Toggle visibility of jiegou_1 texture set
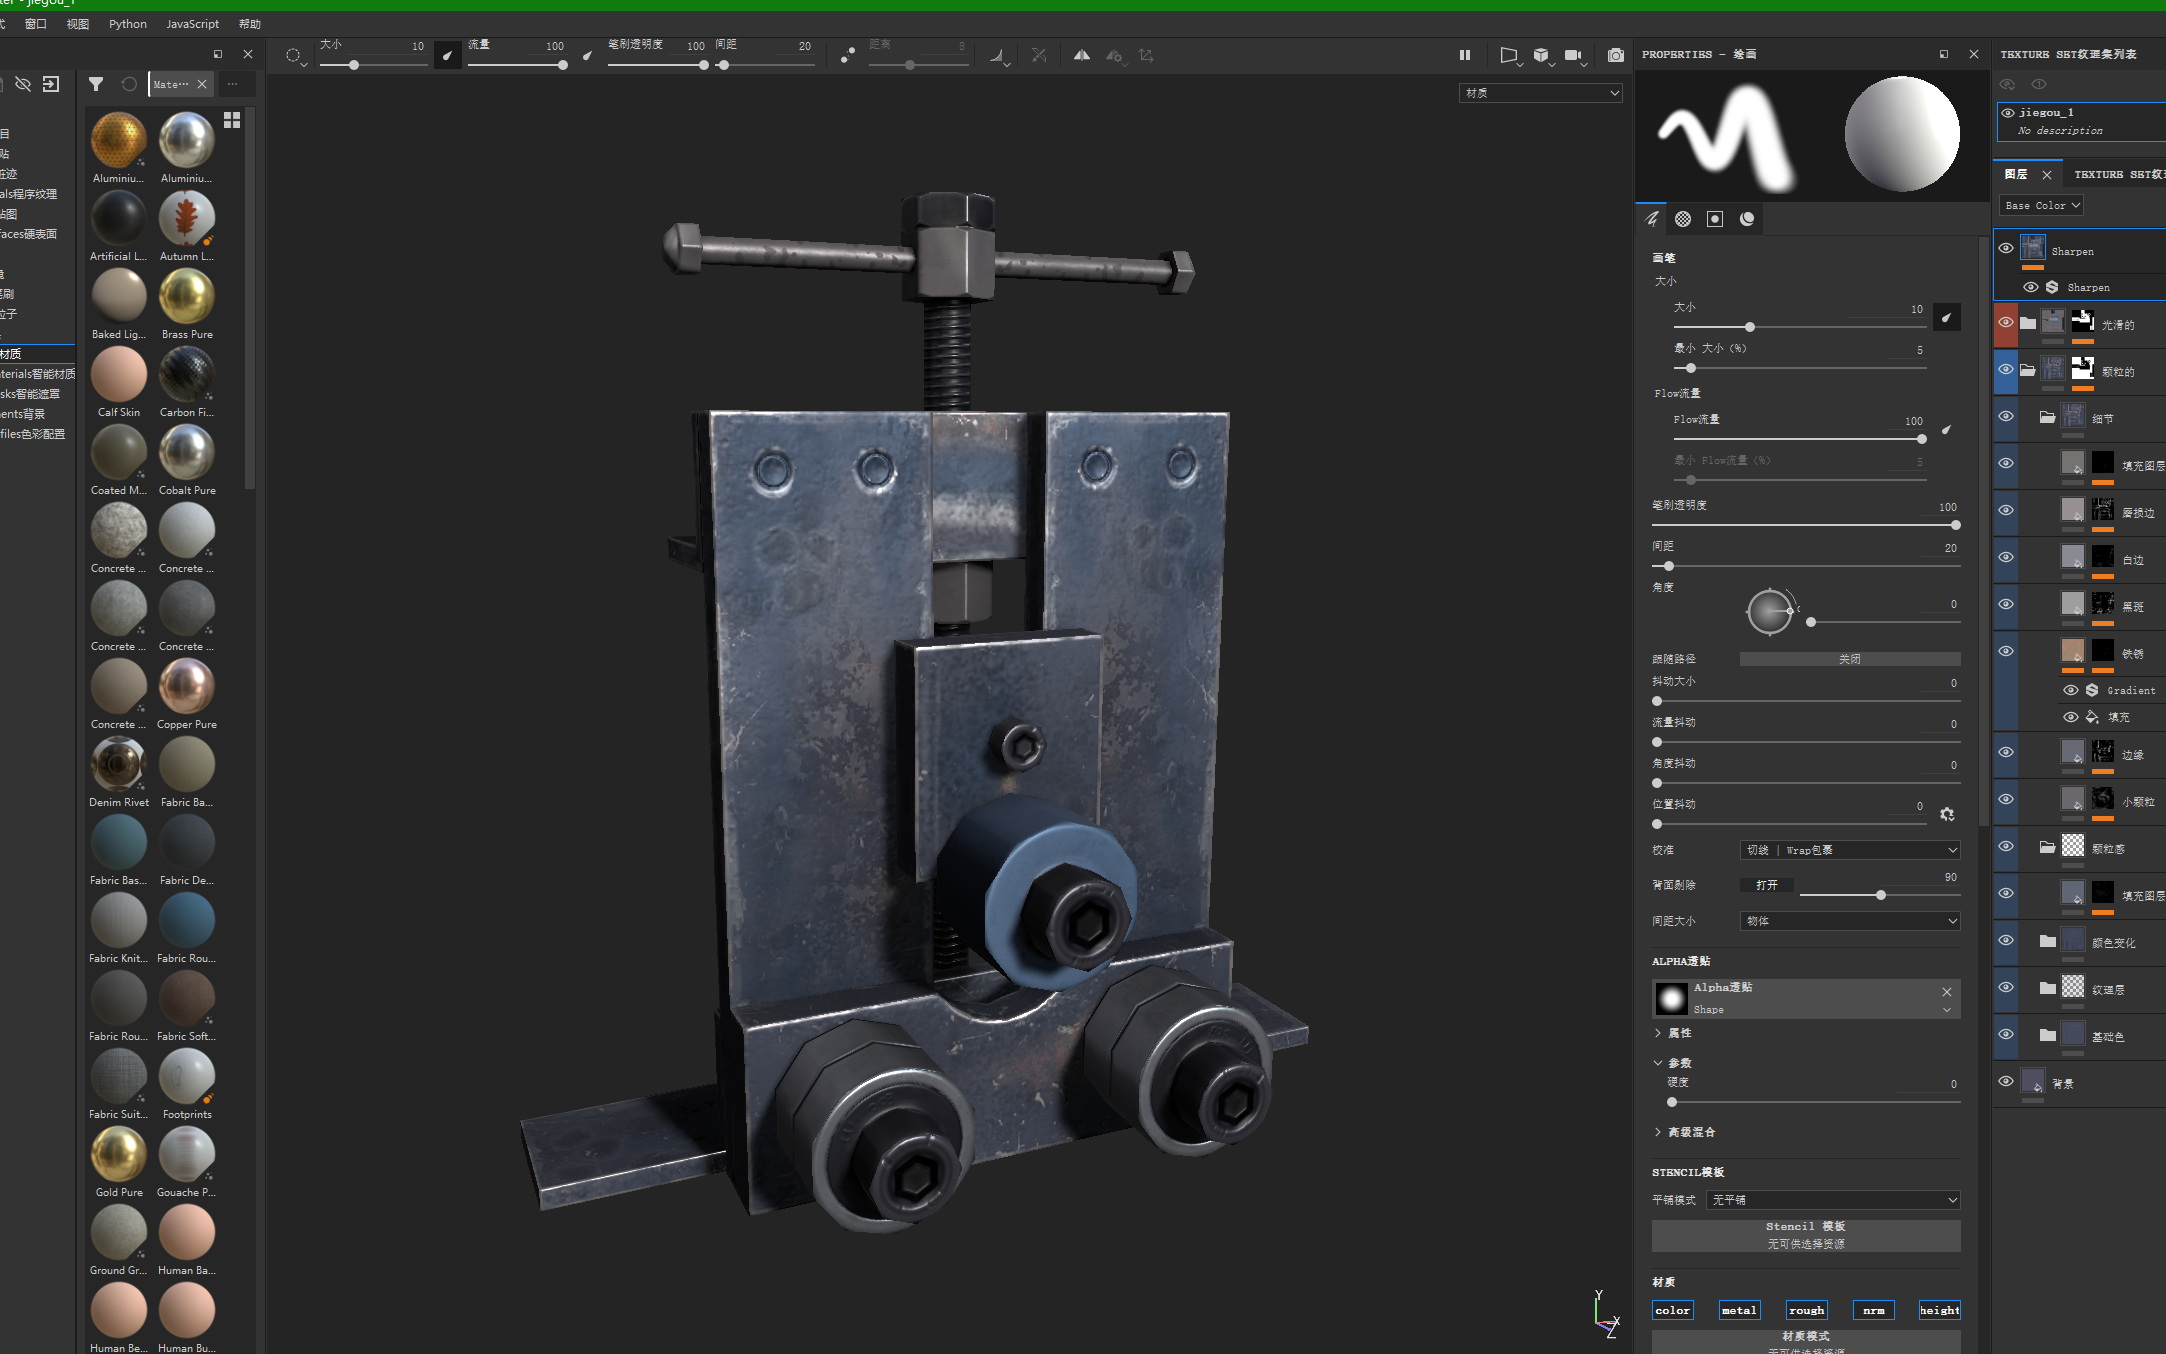2166x1354 pixels. point(2008,113)
